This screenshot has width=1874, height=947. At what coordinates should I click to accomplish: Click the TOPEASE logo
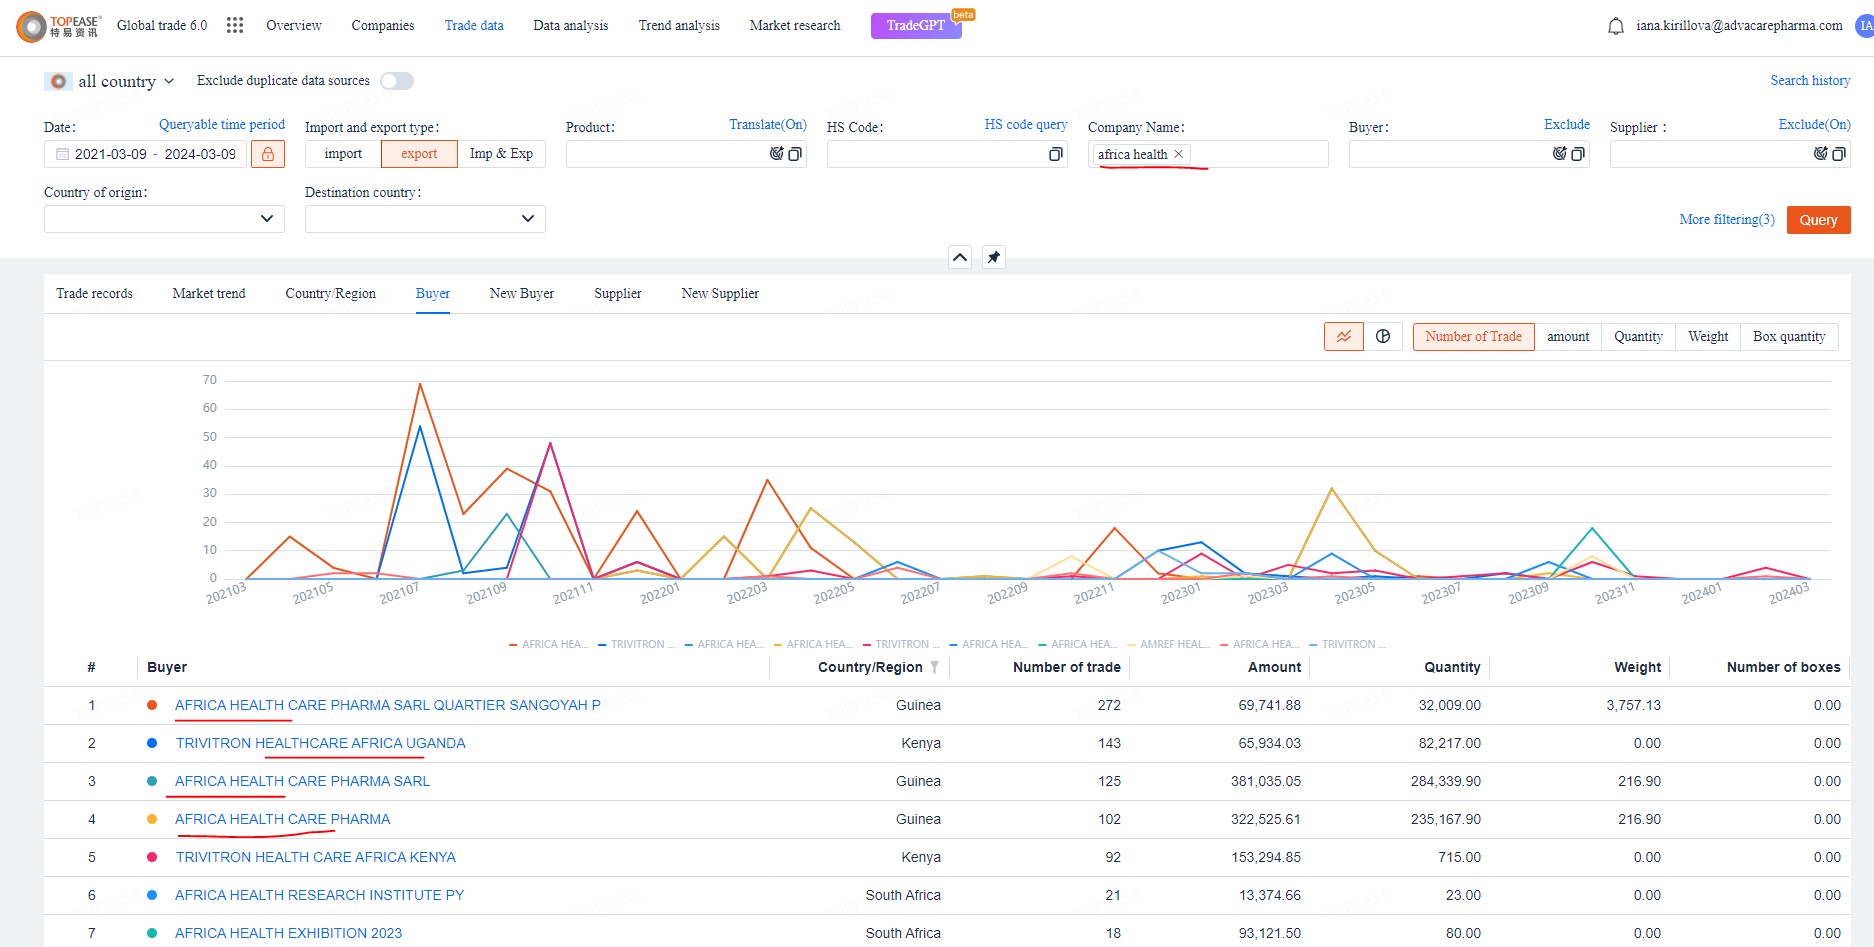(x=60, y=26)
